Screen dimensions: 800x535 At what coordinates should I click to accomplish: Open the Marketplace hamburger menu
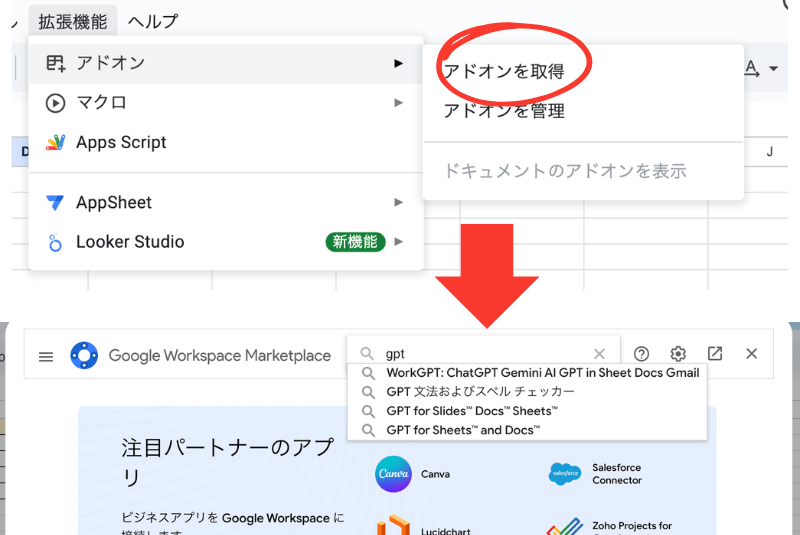46,356
